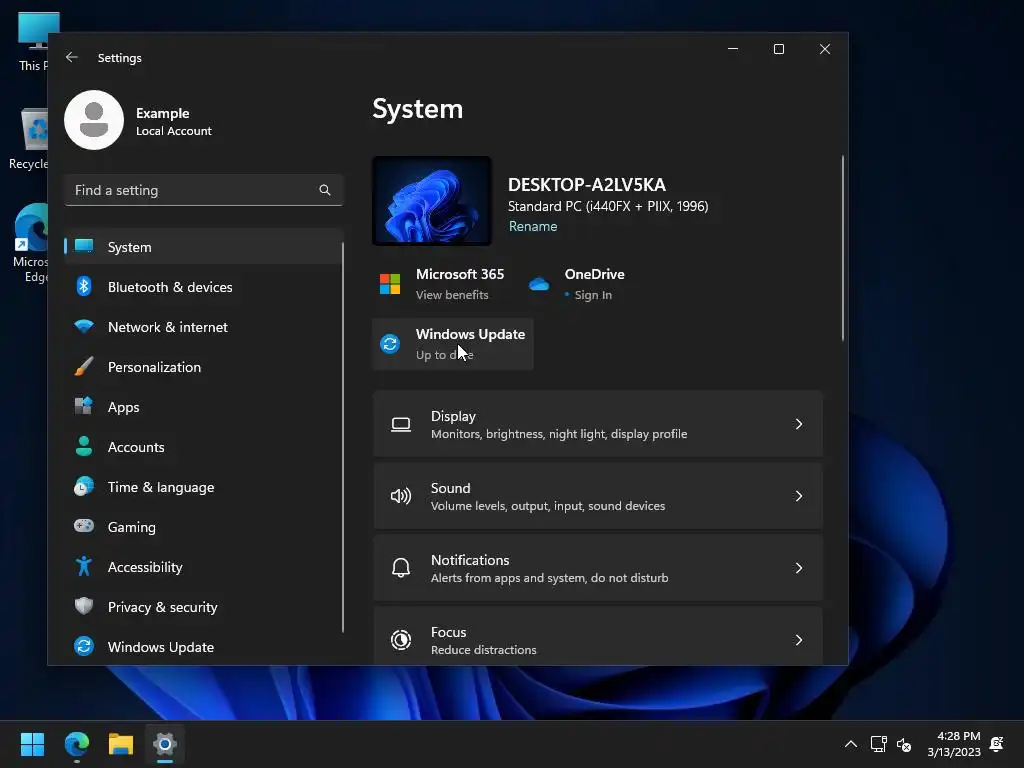Viewport: 1024px width, 768px height.
Task: Expand the Focus settings chevron
Action: (x=799, y=640)
